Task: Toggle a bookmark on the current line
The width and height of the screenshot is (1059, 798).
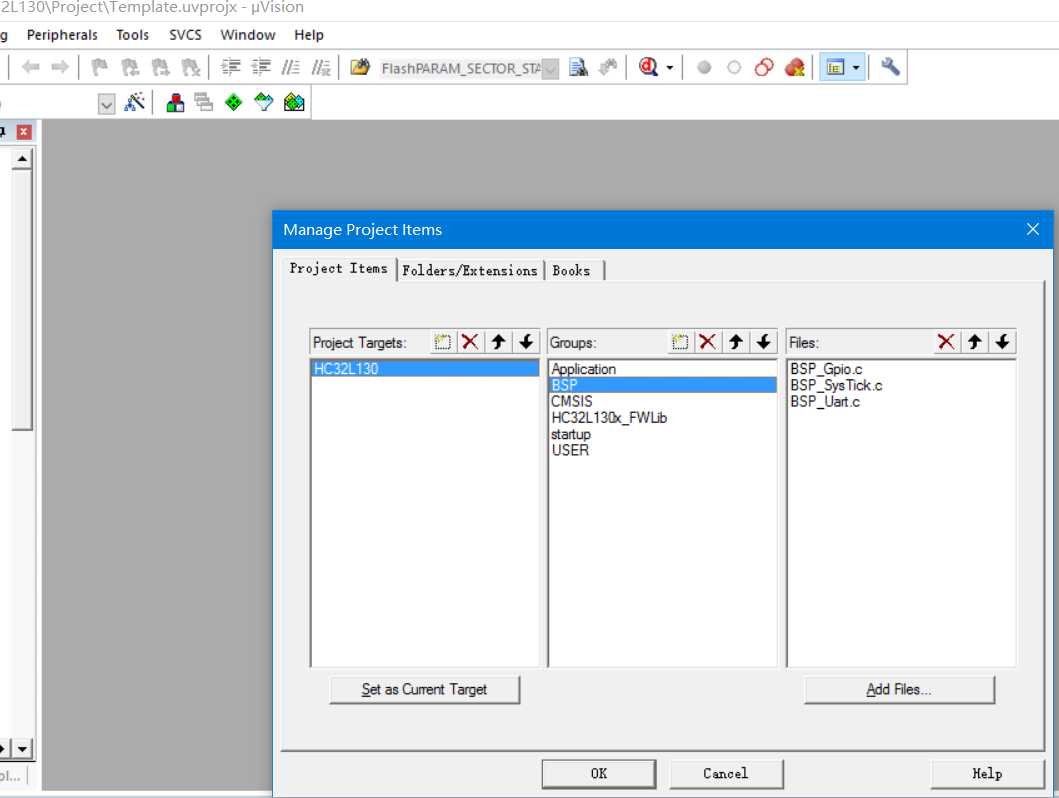Action: [100, 67]
